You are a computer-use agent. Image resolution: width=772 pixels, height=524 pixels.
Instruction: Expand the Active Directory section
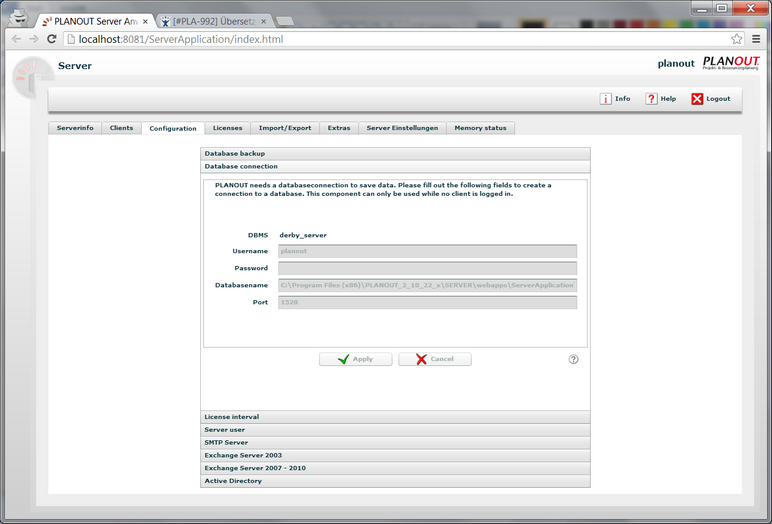tap(395, 481)
